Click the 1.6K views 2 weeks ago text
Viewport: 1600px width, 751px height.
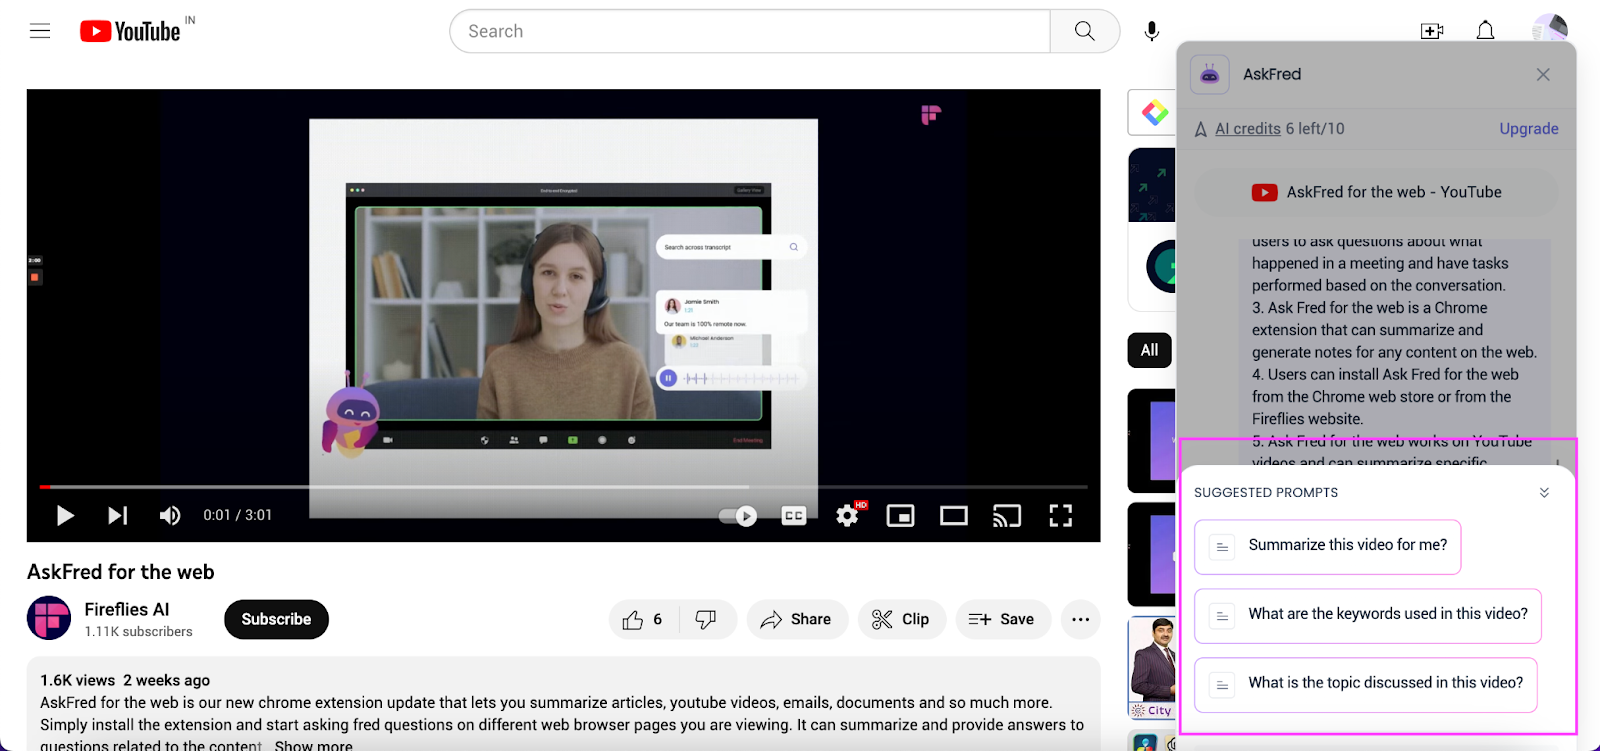(125, 680)
